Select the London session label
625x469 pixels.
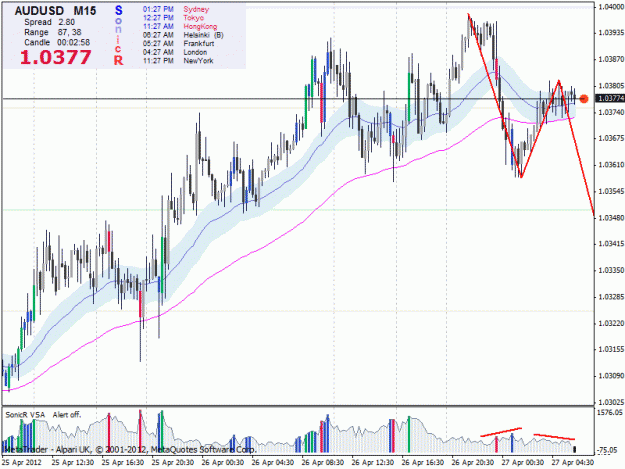click(x=195, y=52)
